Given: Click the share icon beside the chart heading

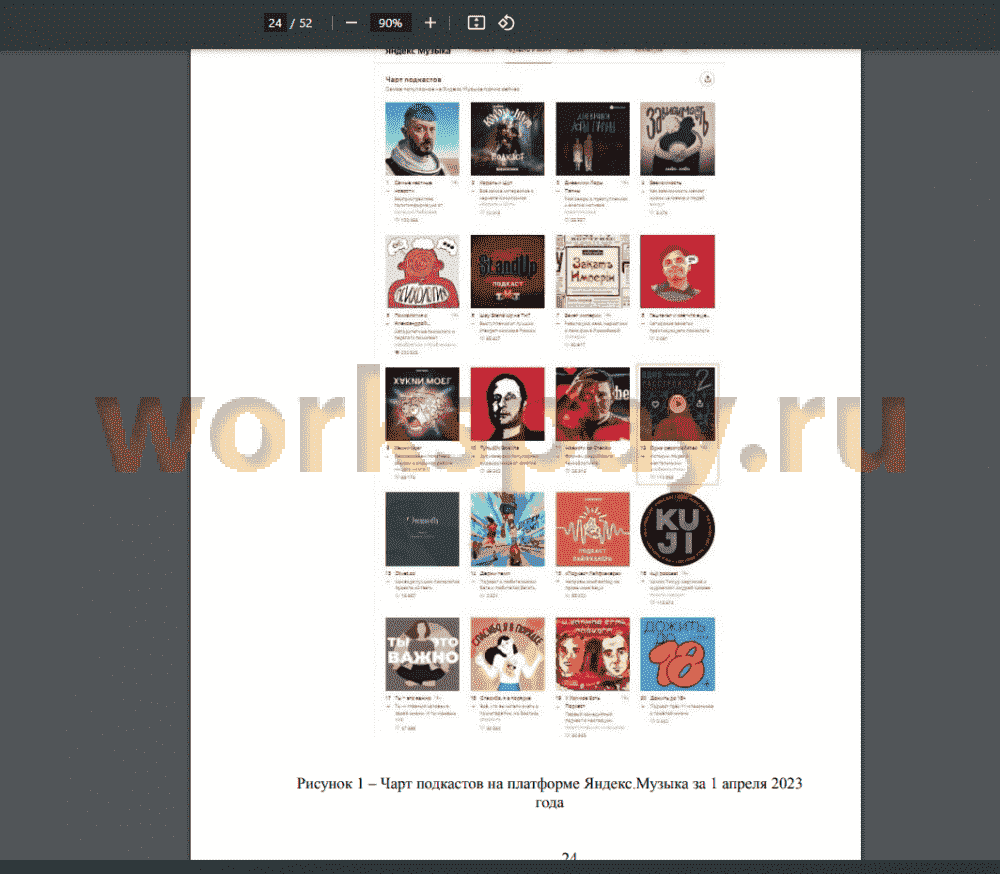Looking at the screenshot, I should 707,79.
